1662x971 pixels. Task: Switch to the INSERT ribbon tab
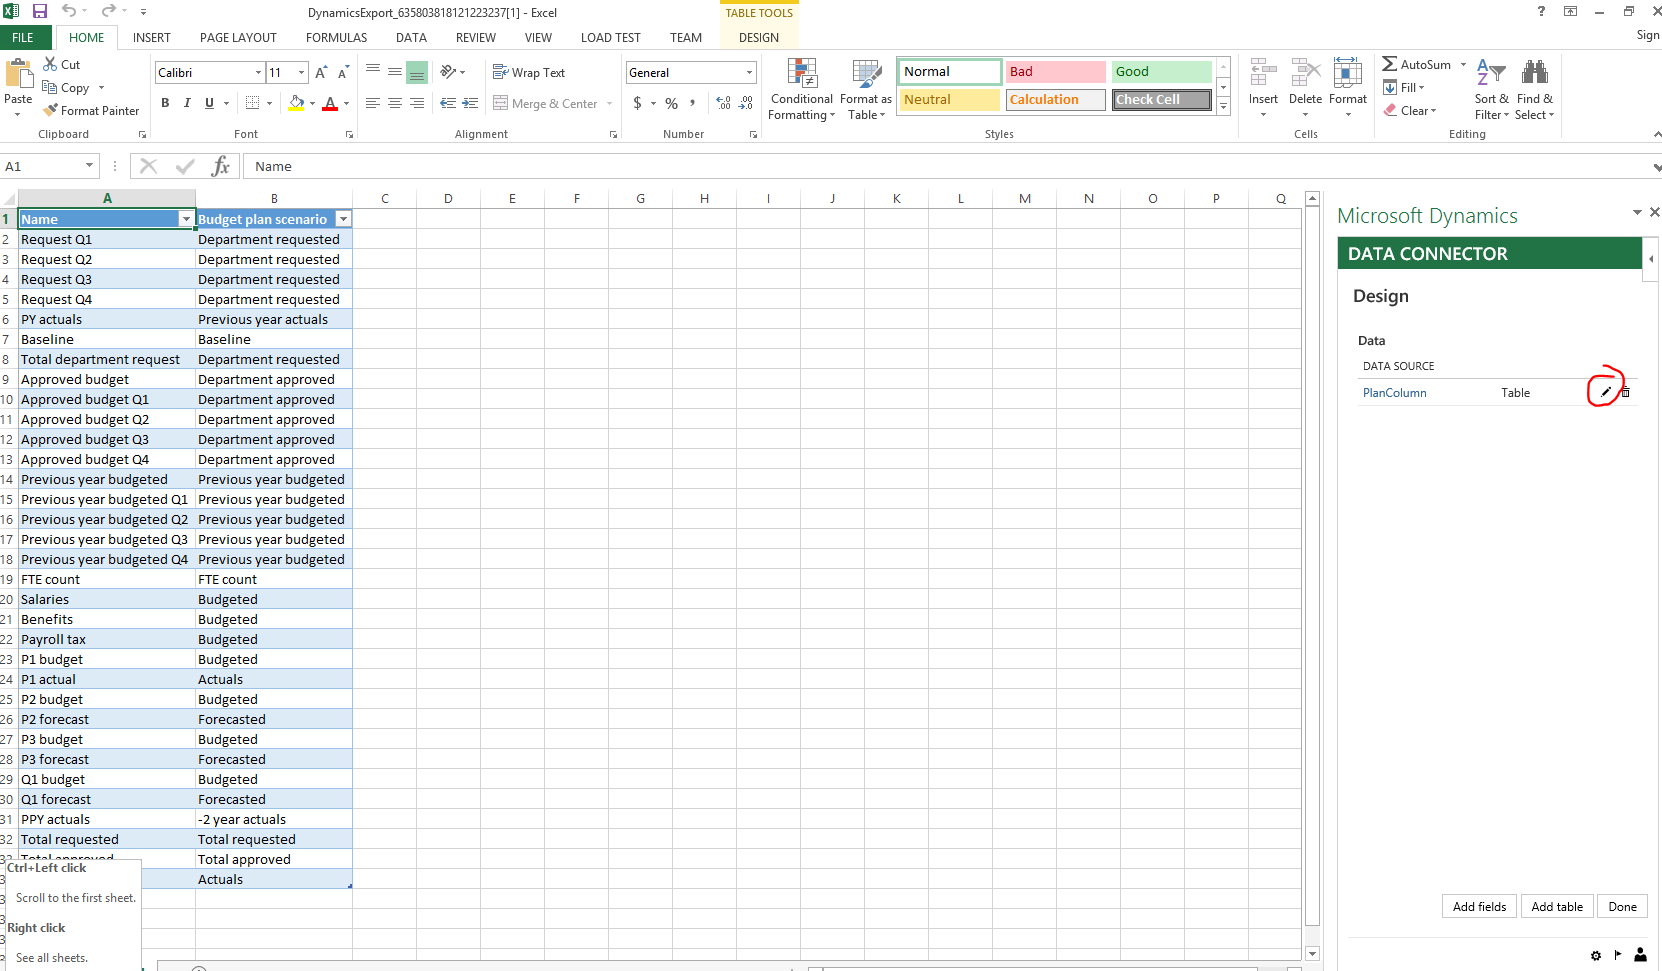[152, 37]
